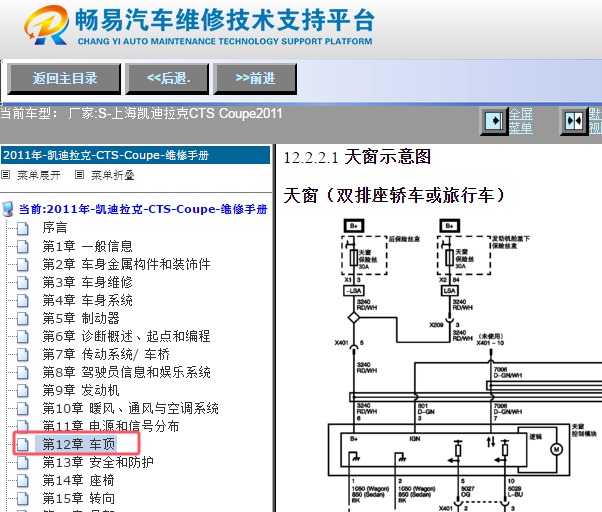This screenshot has height=512, width=602.
Task: Go back with the <<后退 button
Action: 167,79
